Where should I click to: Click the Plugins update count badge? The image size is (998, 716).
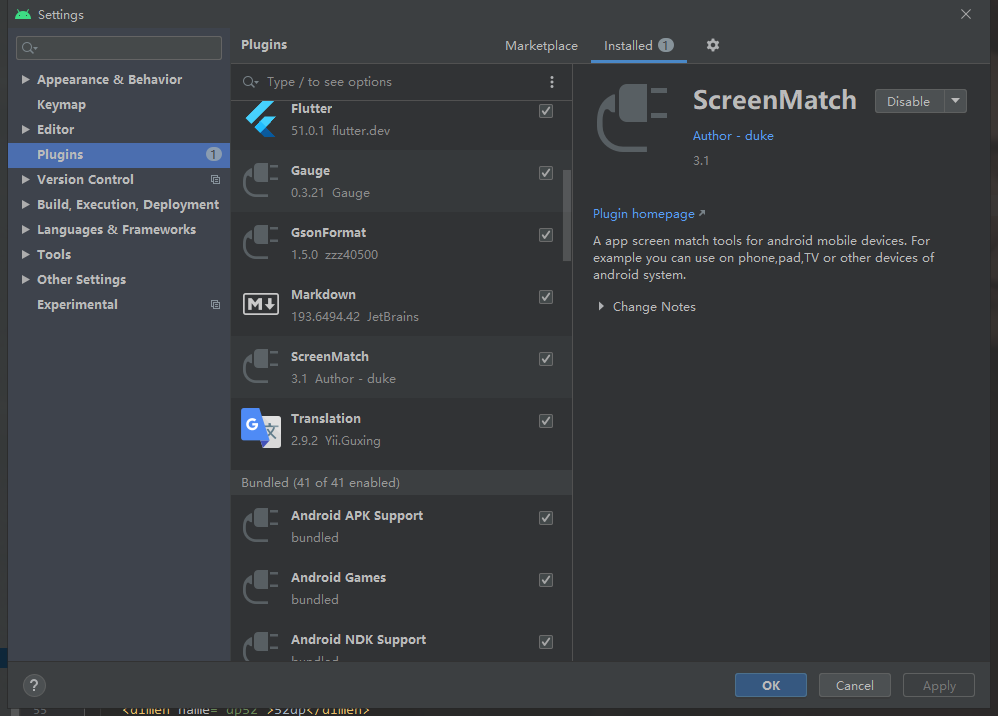click(x=214, y=155)
